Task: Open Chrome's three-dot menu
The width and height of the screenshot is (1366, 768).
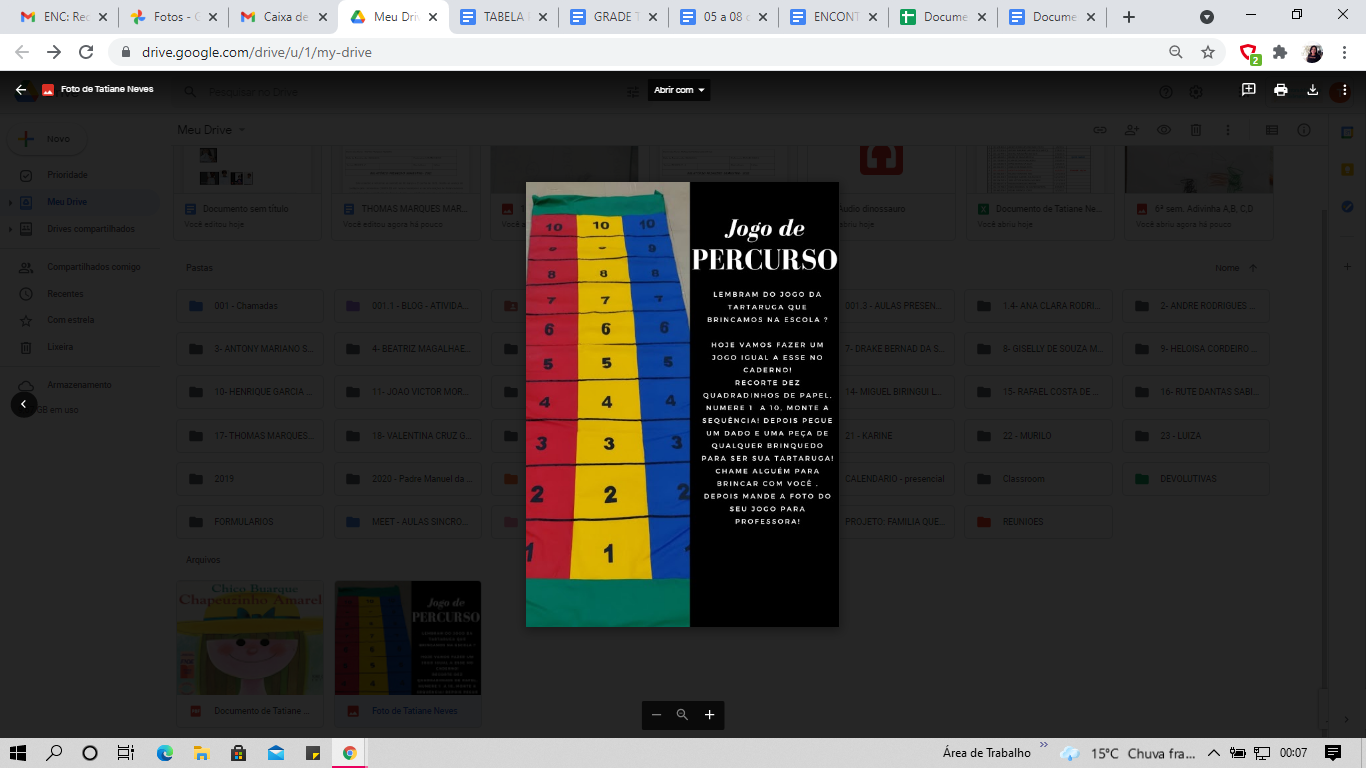Action: [x=1345, y=52]
